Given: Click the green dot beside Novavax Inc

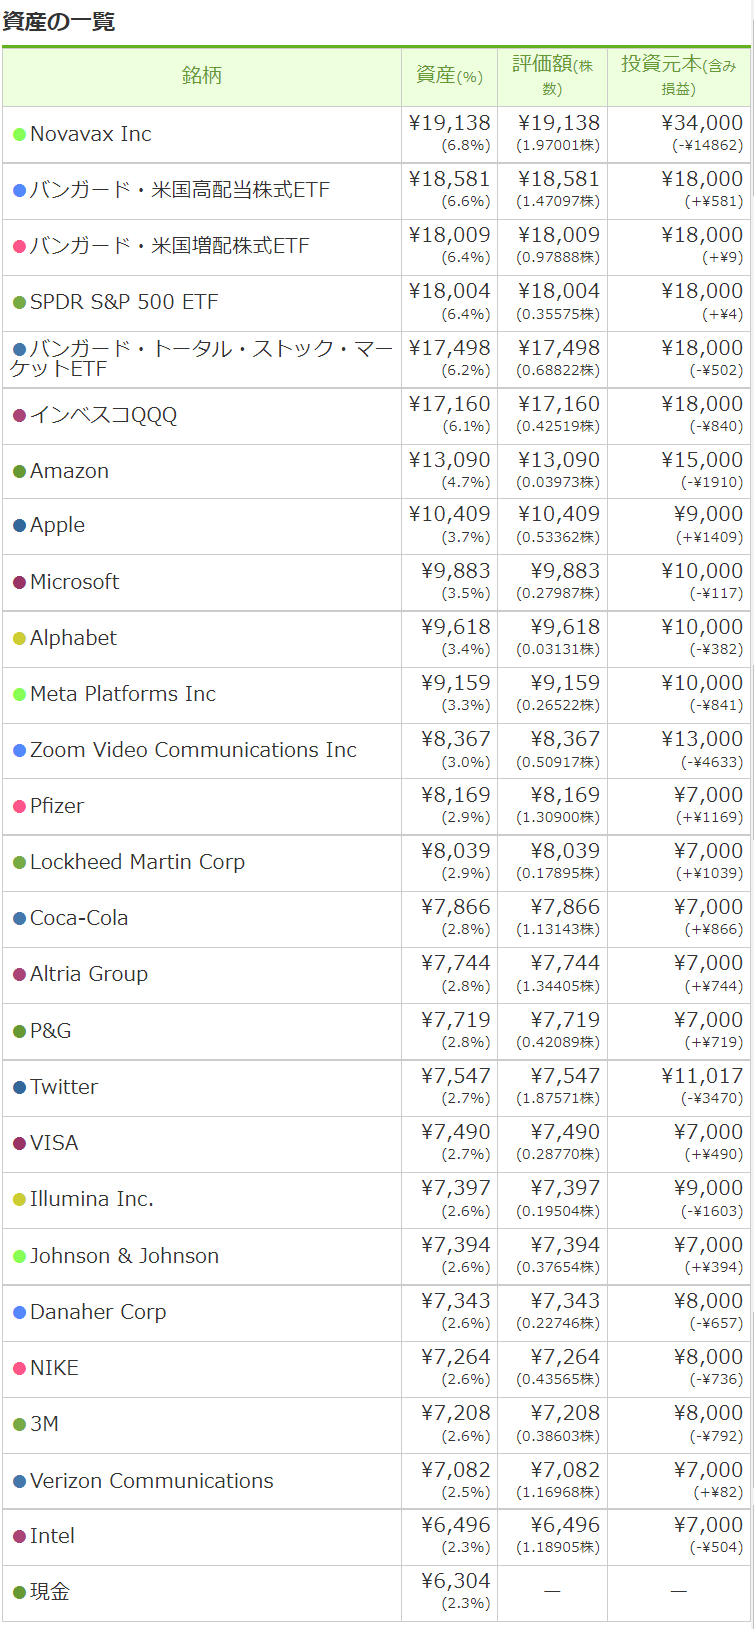Looking at the screenshot, I should click(19, 134).
